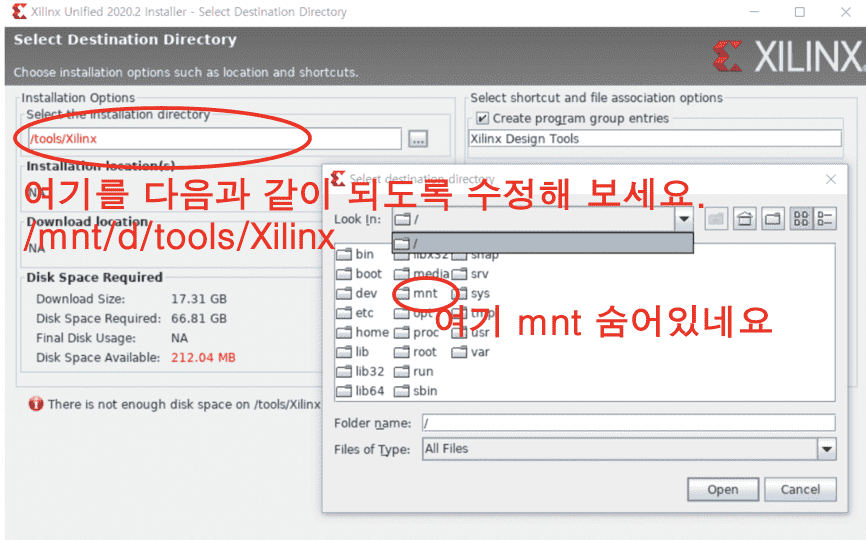Switch to details view icon
The width and height of the screenshot is (866, 540).
tap(825, 219)
